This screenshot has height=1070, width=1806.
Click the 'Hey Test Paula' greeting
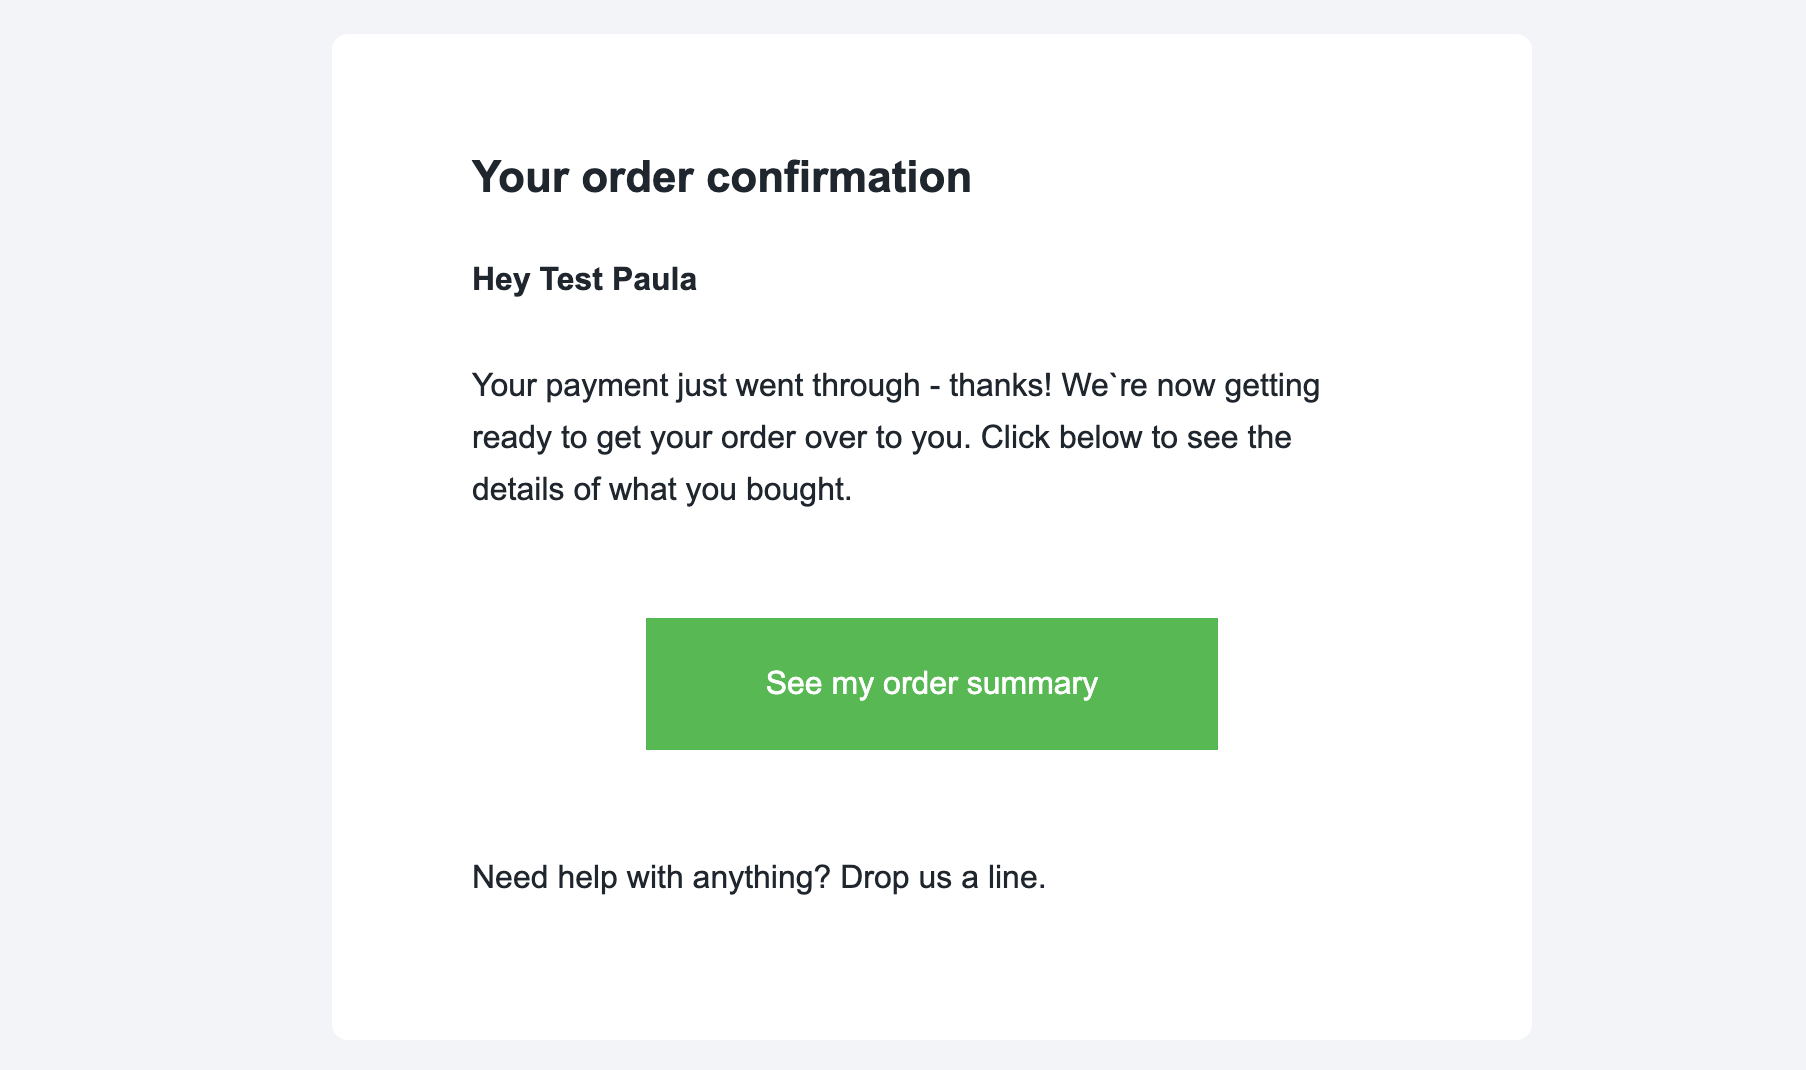click(584, 279)
